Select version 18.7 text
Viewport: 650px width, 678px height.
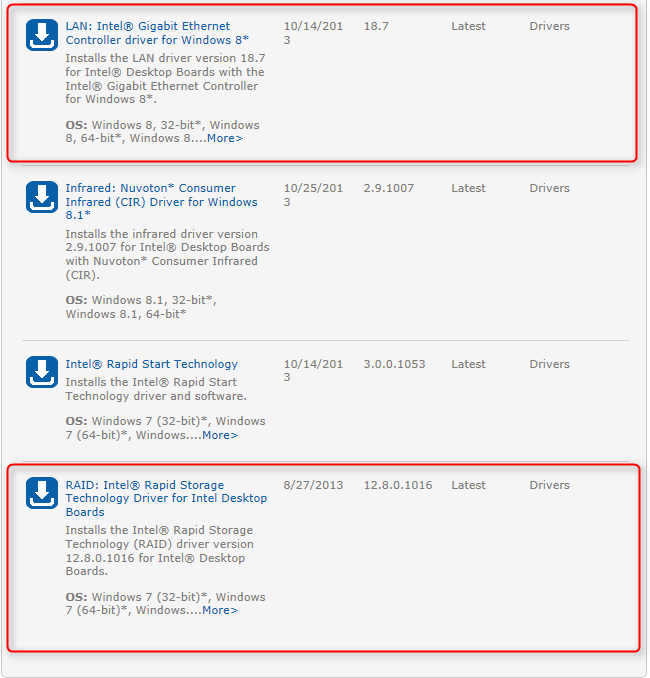click(x=376, y=26)
